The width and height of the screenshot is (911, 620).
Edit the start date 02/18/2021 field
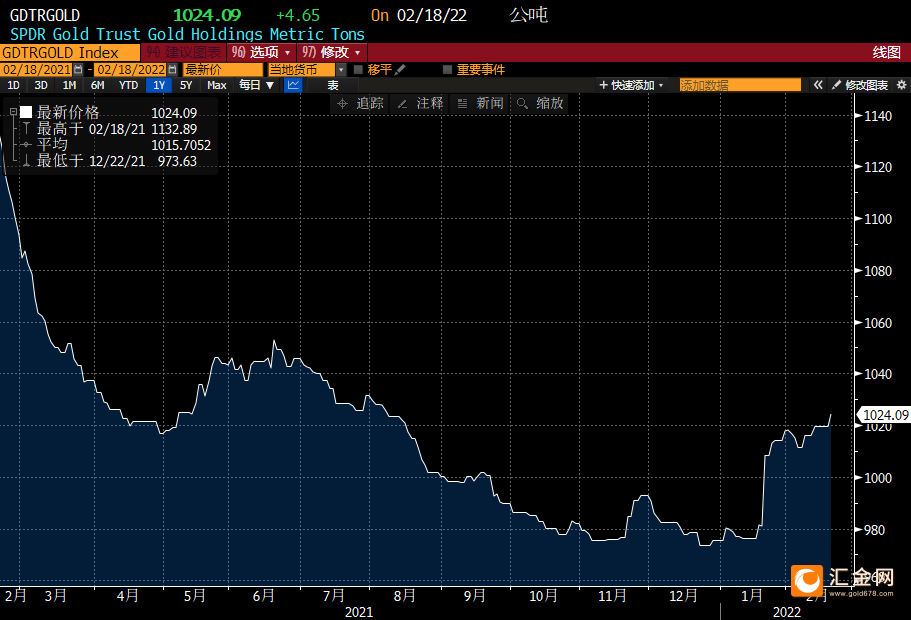coord(37,70)
